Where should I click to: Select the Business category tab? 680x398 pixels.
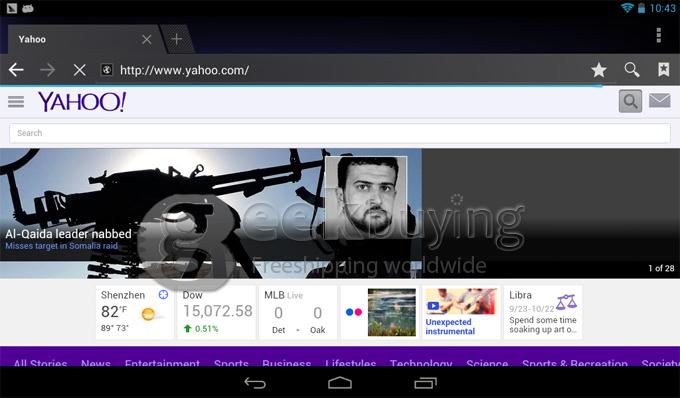point(287,363)
